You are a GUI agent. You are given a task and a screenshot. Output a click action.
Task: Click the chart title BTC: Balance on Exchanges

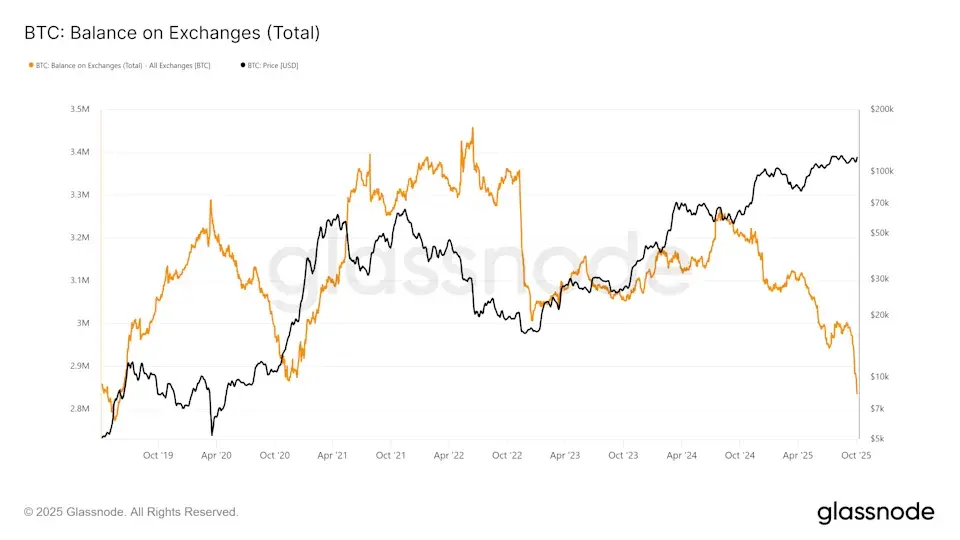[171, 33]
